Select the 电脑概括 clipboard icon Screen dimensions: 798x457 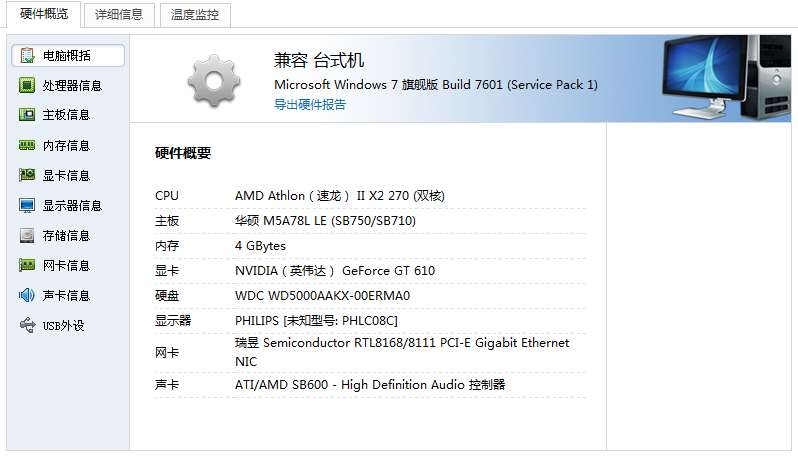click(x=27, y=55)
